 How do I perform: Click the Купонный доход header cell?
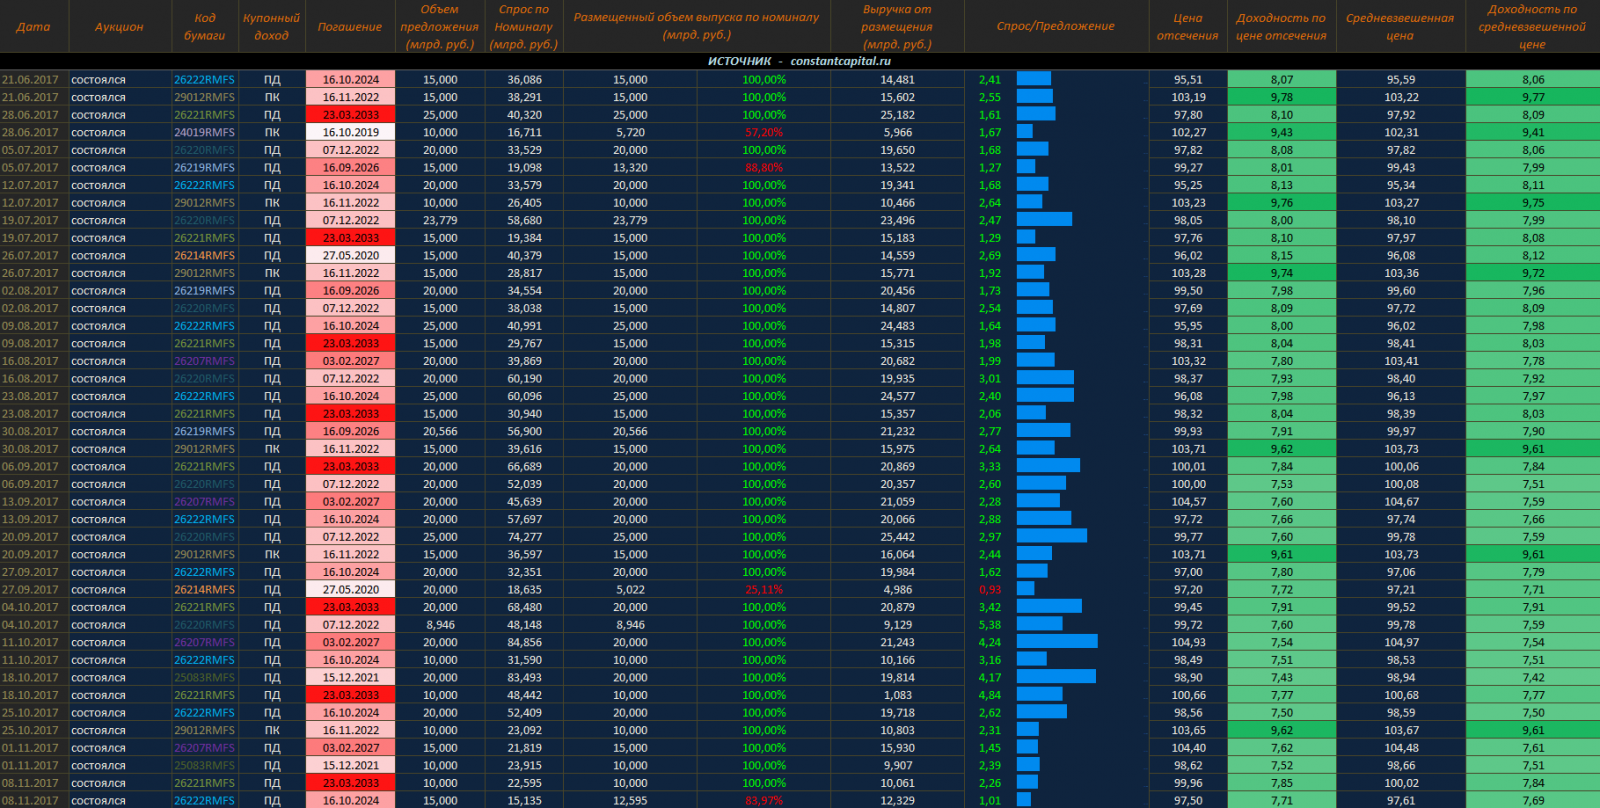(271, 27)
